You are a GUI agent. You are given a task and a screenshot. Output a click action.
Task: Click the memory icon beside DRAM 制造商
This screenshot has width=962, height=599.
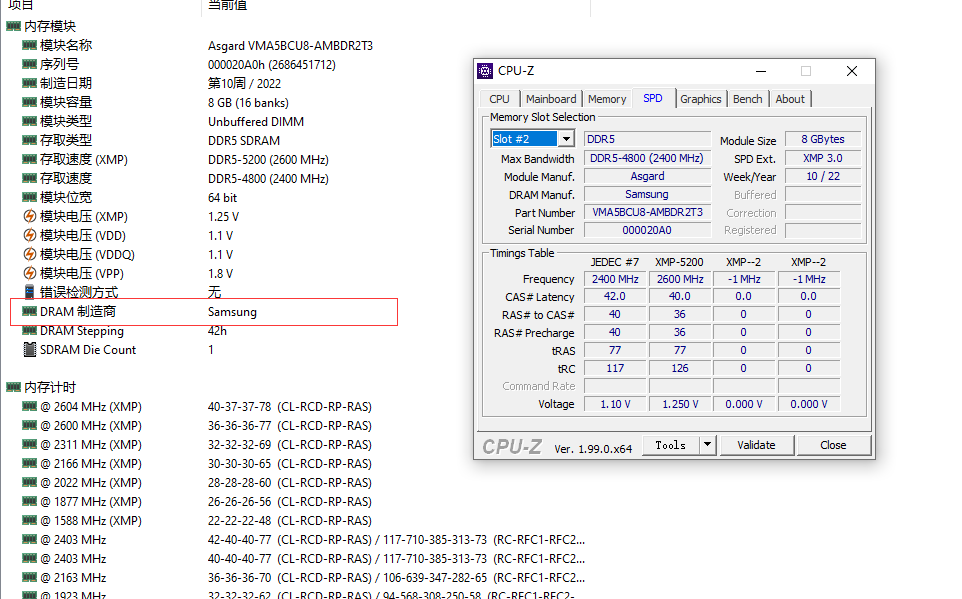[29, 311]
